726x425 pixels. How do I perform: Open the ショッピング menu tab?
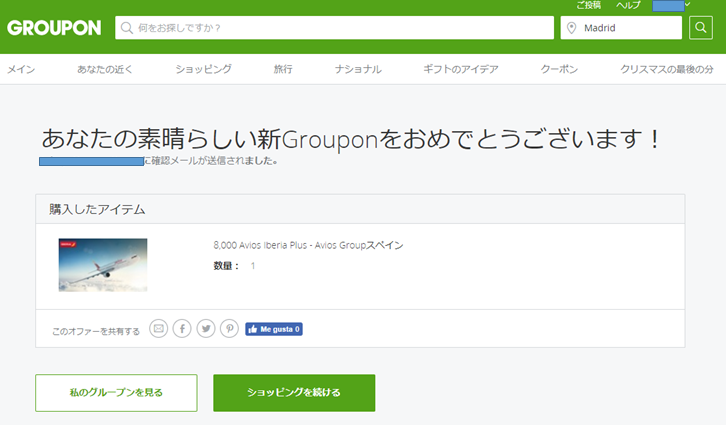tap(203, 69)
